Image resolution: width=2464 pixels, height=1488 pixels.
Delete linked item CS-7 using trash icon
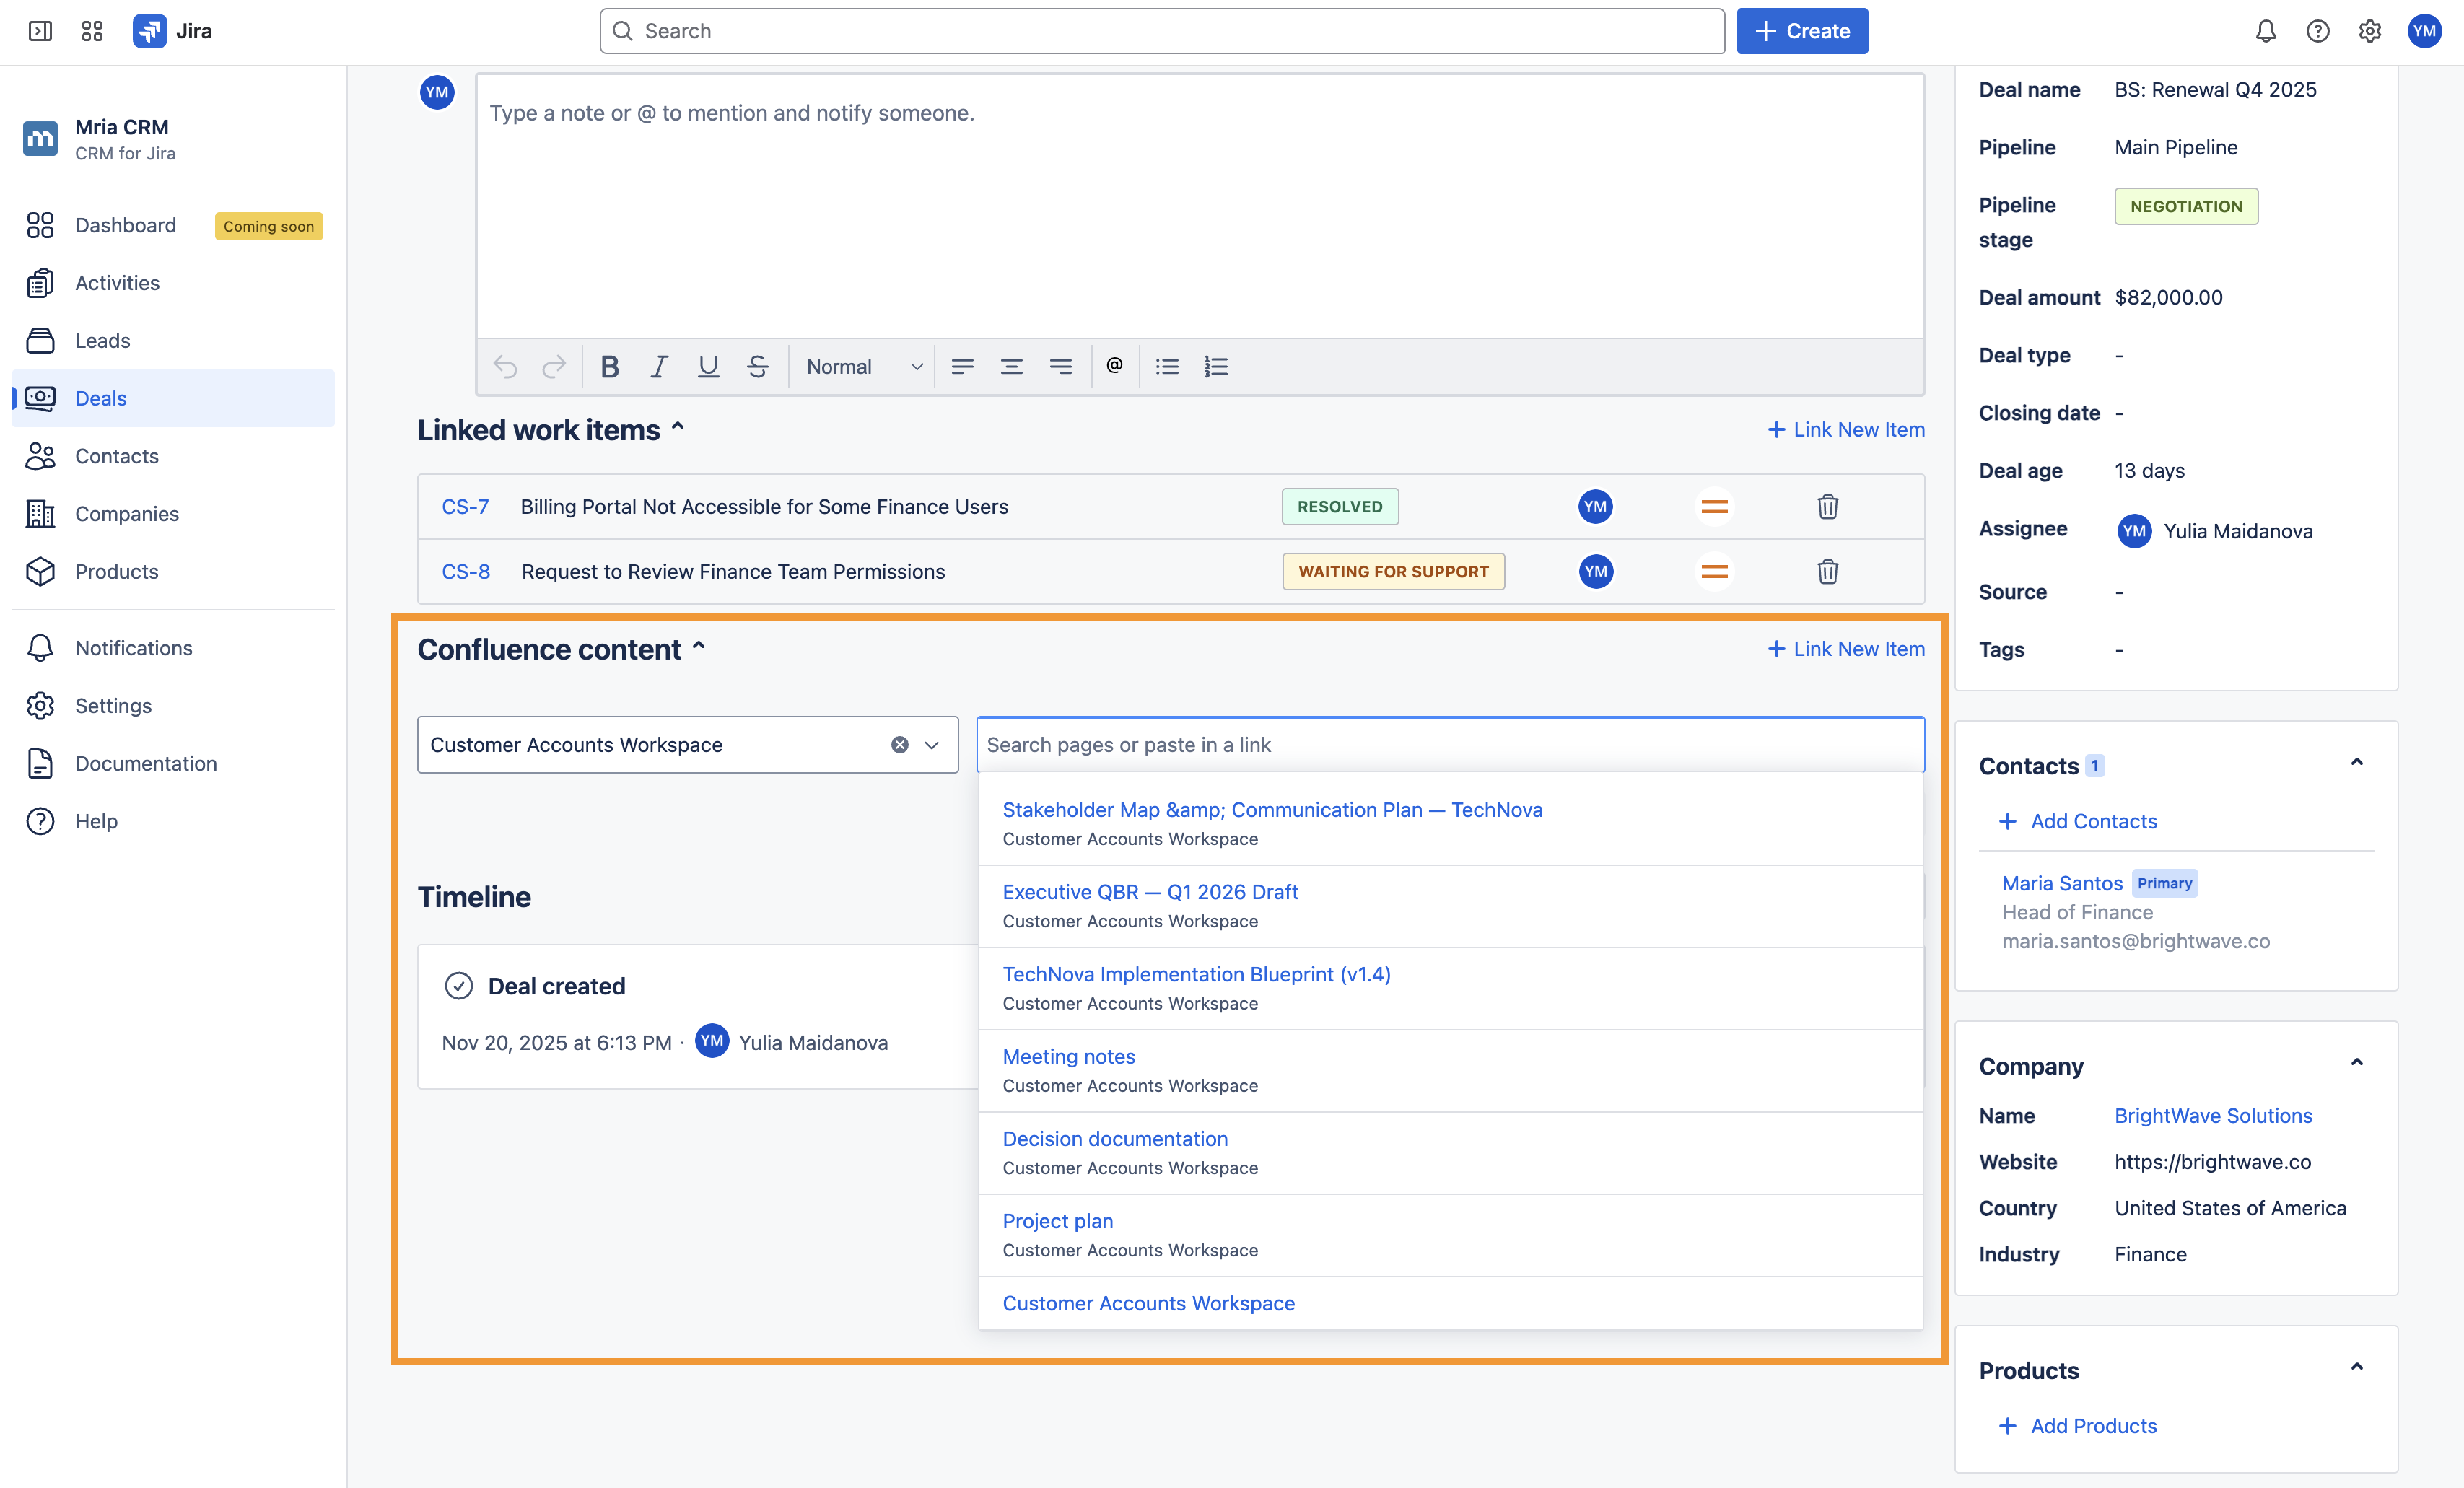(1827, 506)
